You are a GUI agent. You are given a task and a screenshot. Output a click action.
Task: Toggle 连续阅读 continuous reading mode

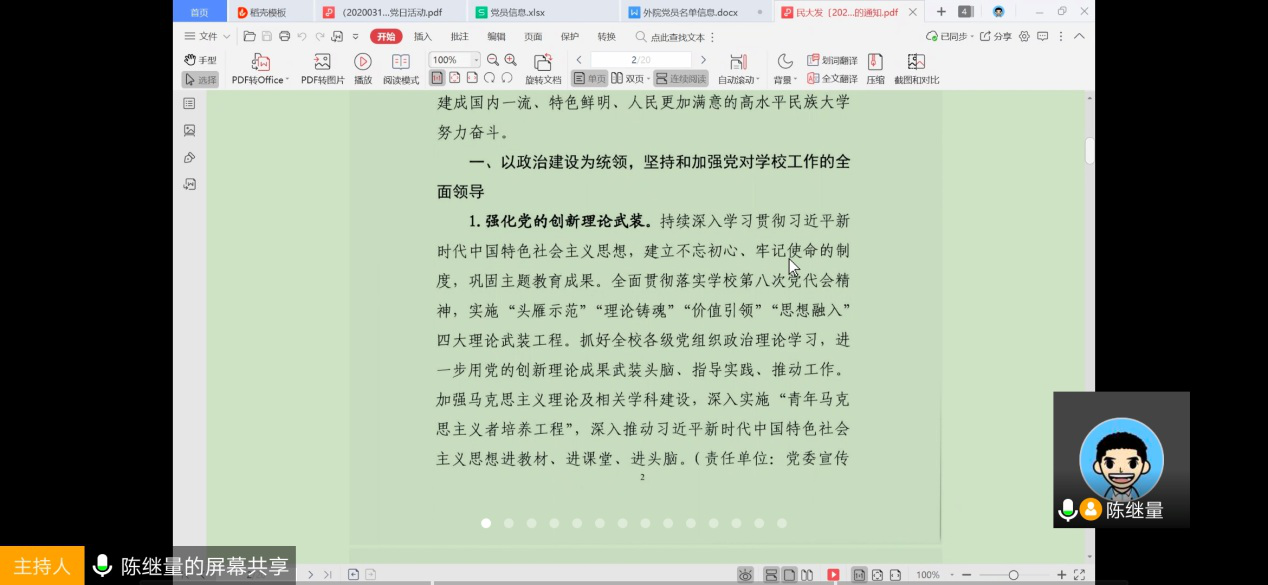point(681,79)
